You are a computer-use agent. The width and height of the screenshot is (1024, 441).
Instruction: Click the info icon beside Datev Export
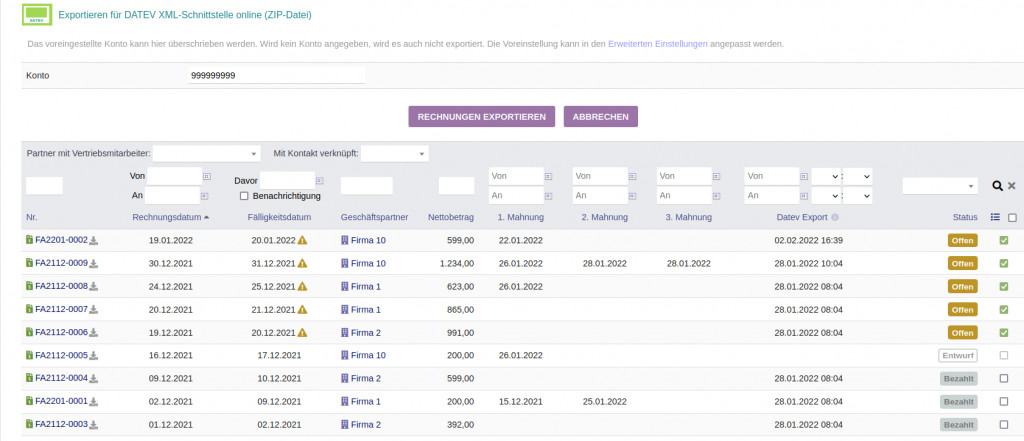point(835,217)
